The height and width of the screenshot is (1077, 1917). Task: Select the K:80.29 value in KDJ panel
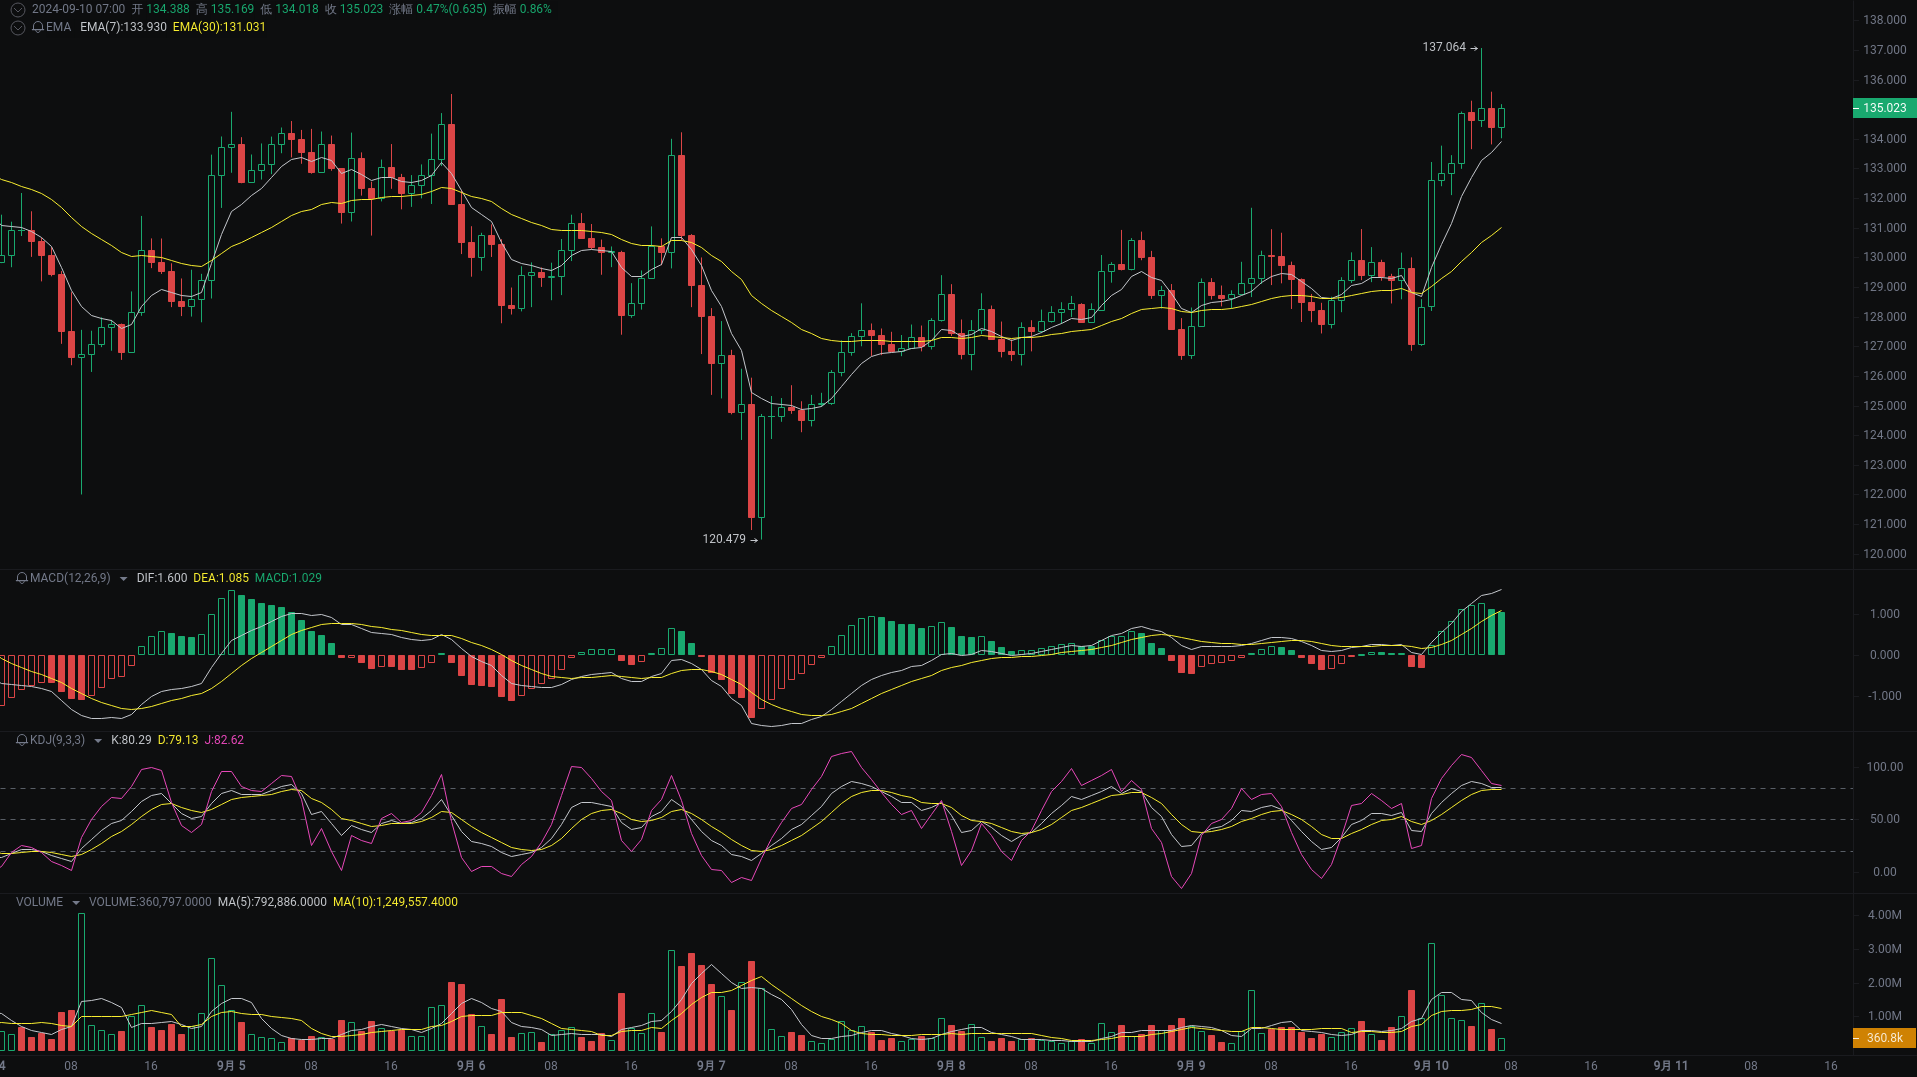pyautogui.click(x=132, y=740)
